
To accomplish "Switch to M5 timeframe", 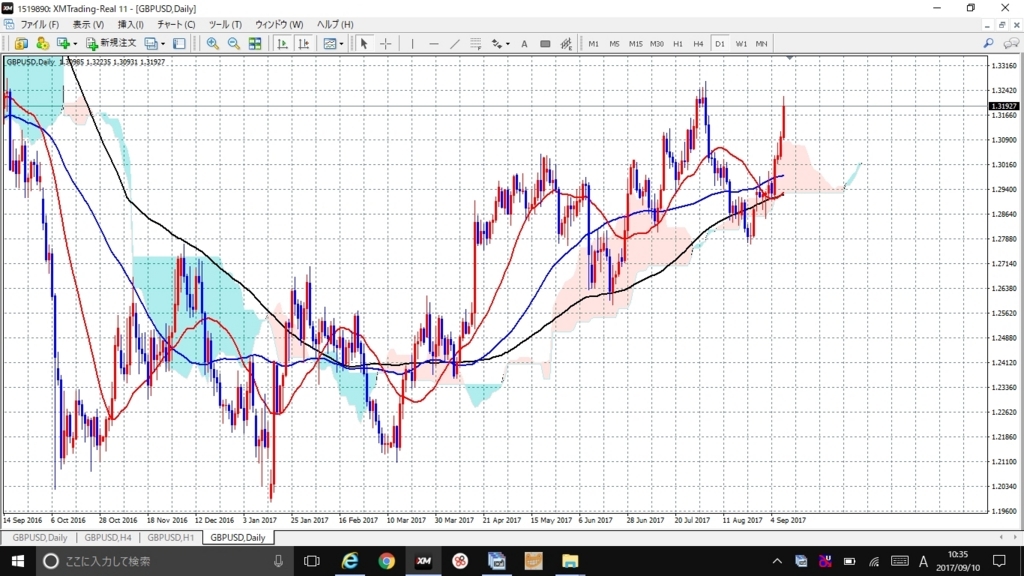I will (614, 44).
